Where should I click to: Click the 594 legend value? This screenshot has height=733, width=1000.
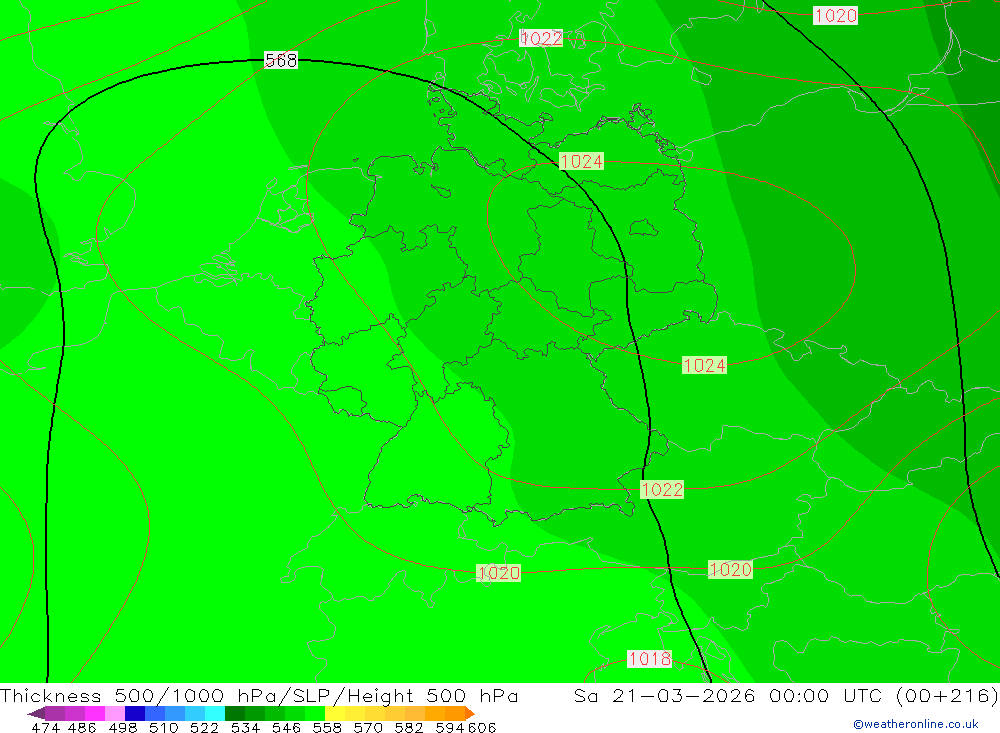pyautogui.click(x=450, y=728)
